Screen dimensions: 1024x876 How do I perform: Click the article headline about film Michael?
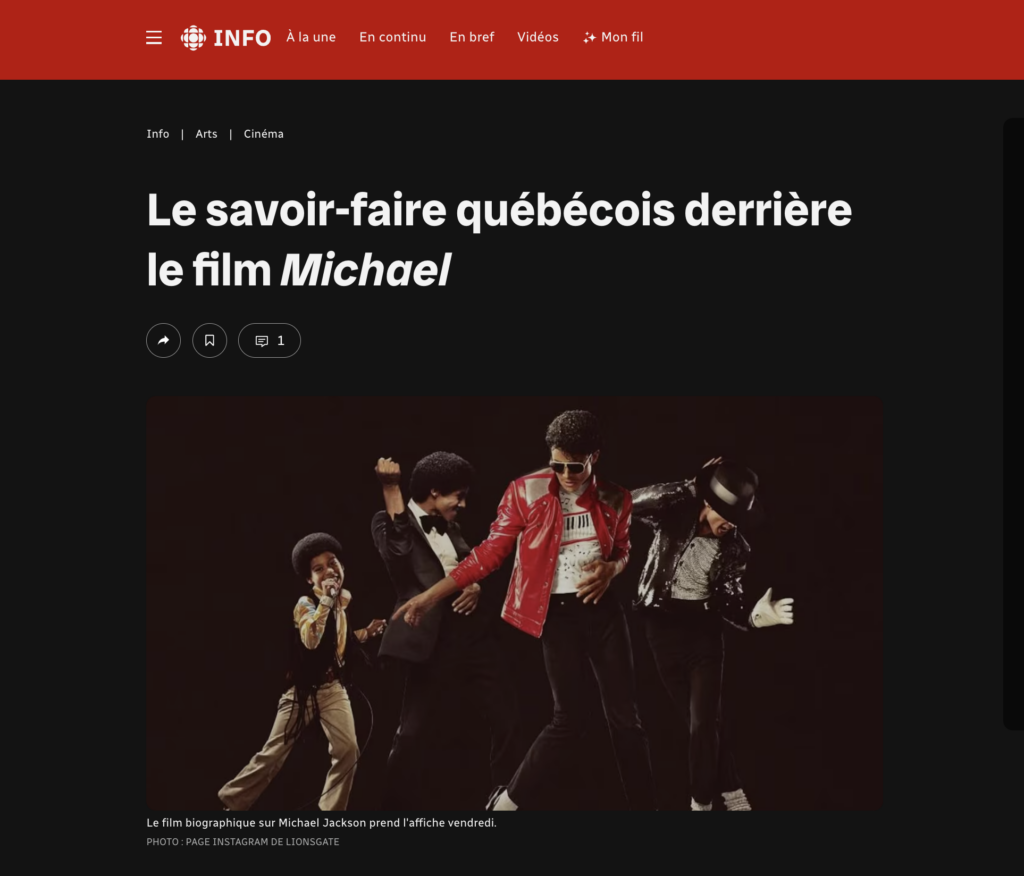499,239
